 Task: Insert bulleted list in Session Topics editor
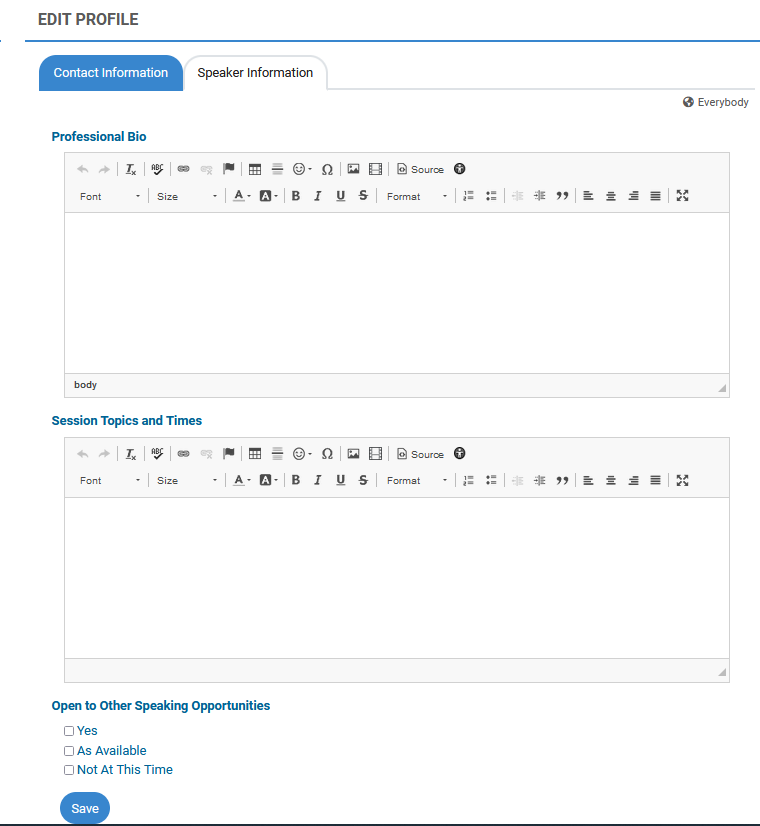coord(491,481)
